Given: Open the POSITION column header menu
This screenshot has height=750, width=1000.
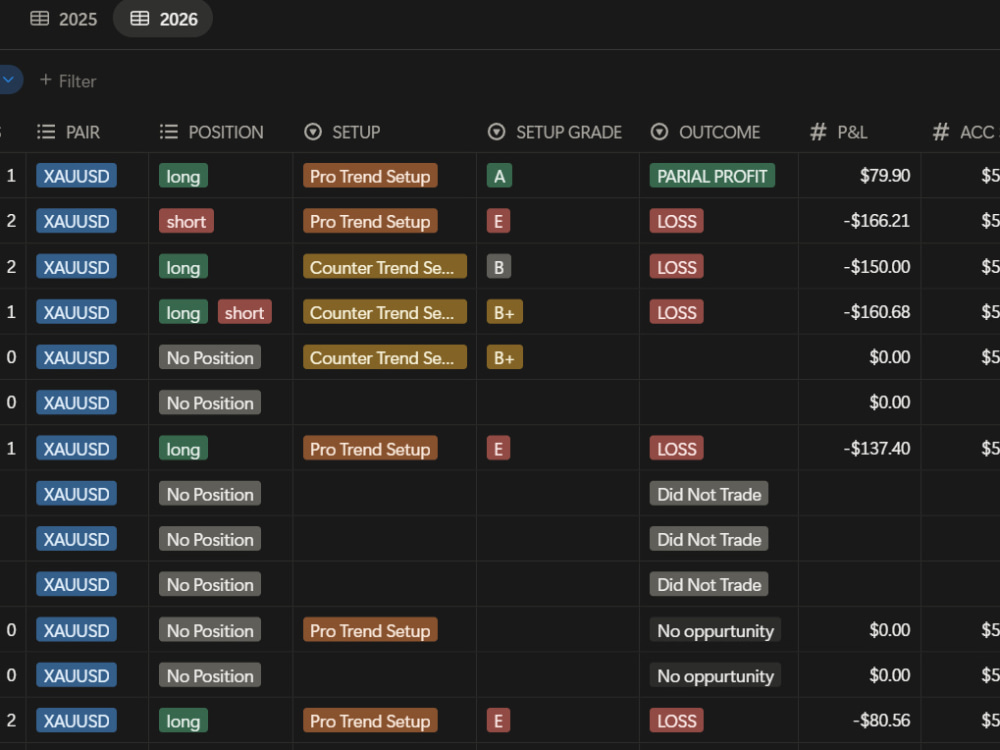Looking at the screenshot, I should (211, 132).
